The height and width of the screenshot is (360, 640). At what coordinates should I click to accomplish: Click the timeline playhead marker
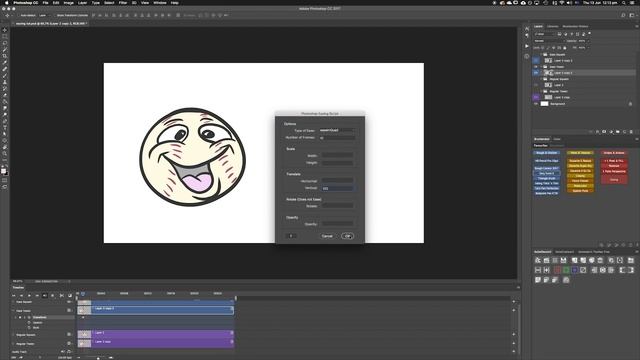tap(83, 293)
